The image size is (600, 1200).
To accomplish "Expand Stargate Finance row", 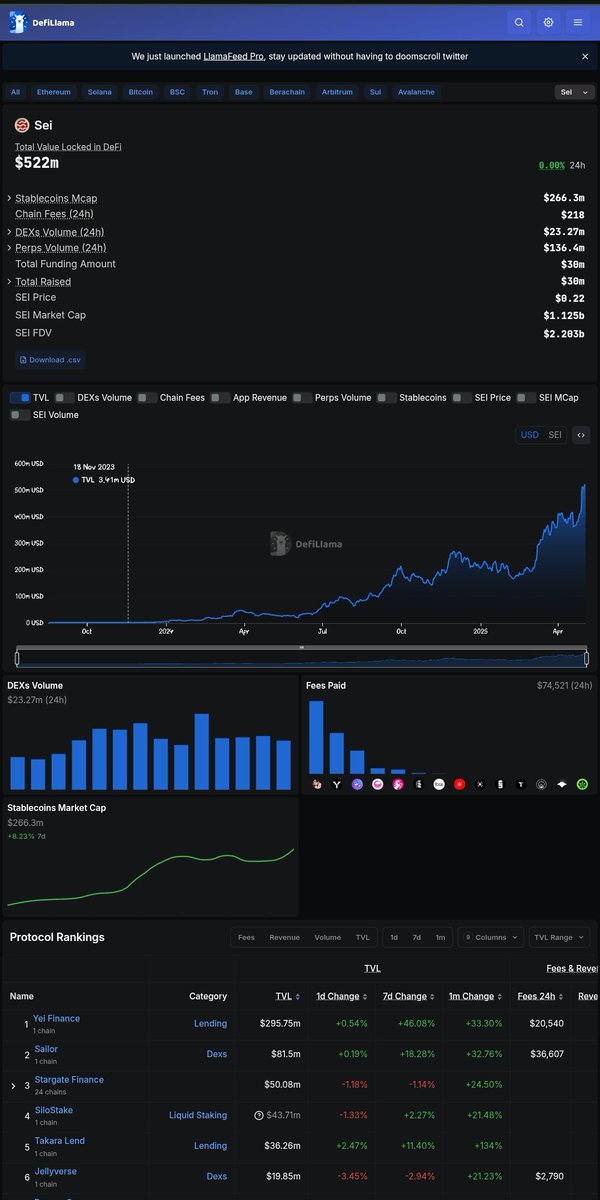I will coord(13,1085).
